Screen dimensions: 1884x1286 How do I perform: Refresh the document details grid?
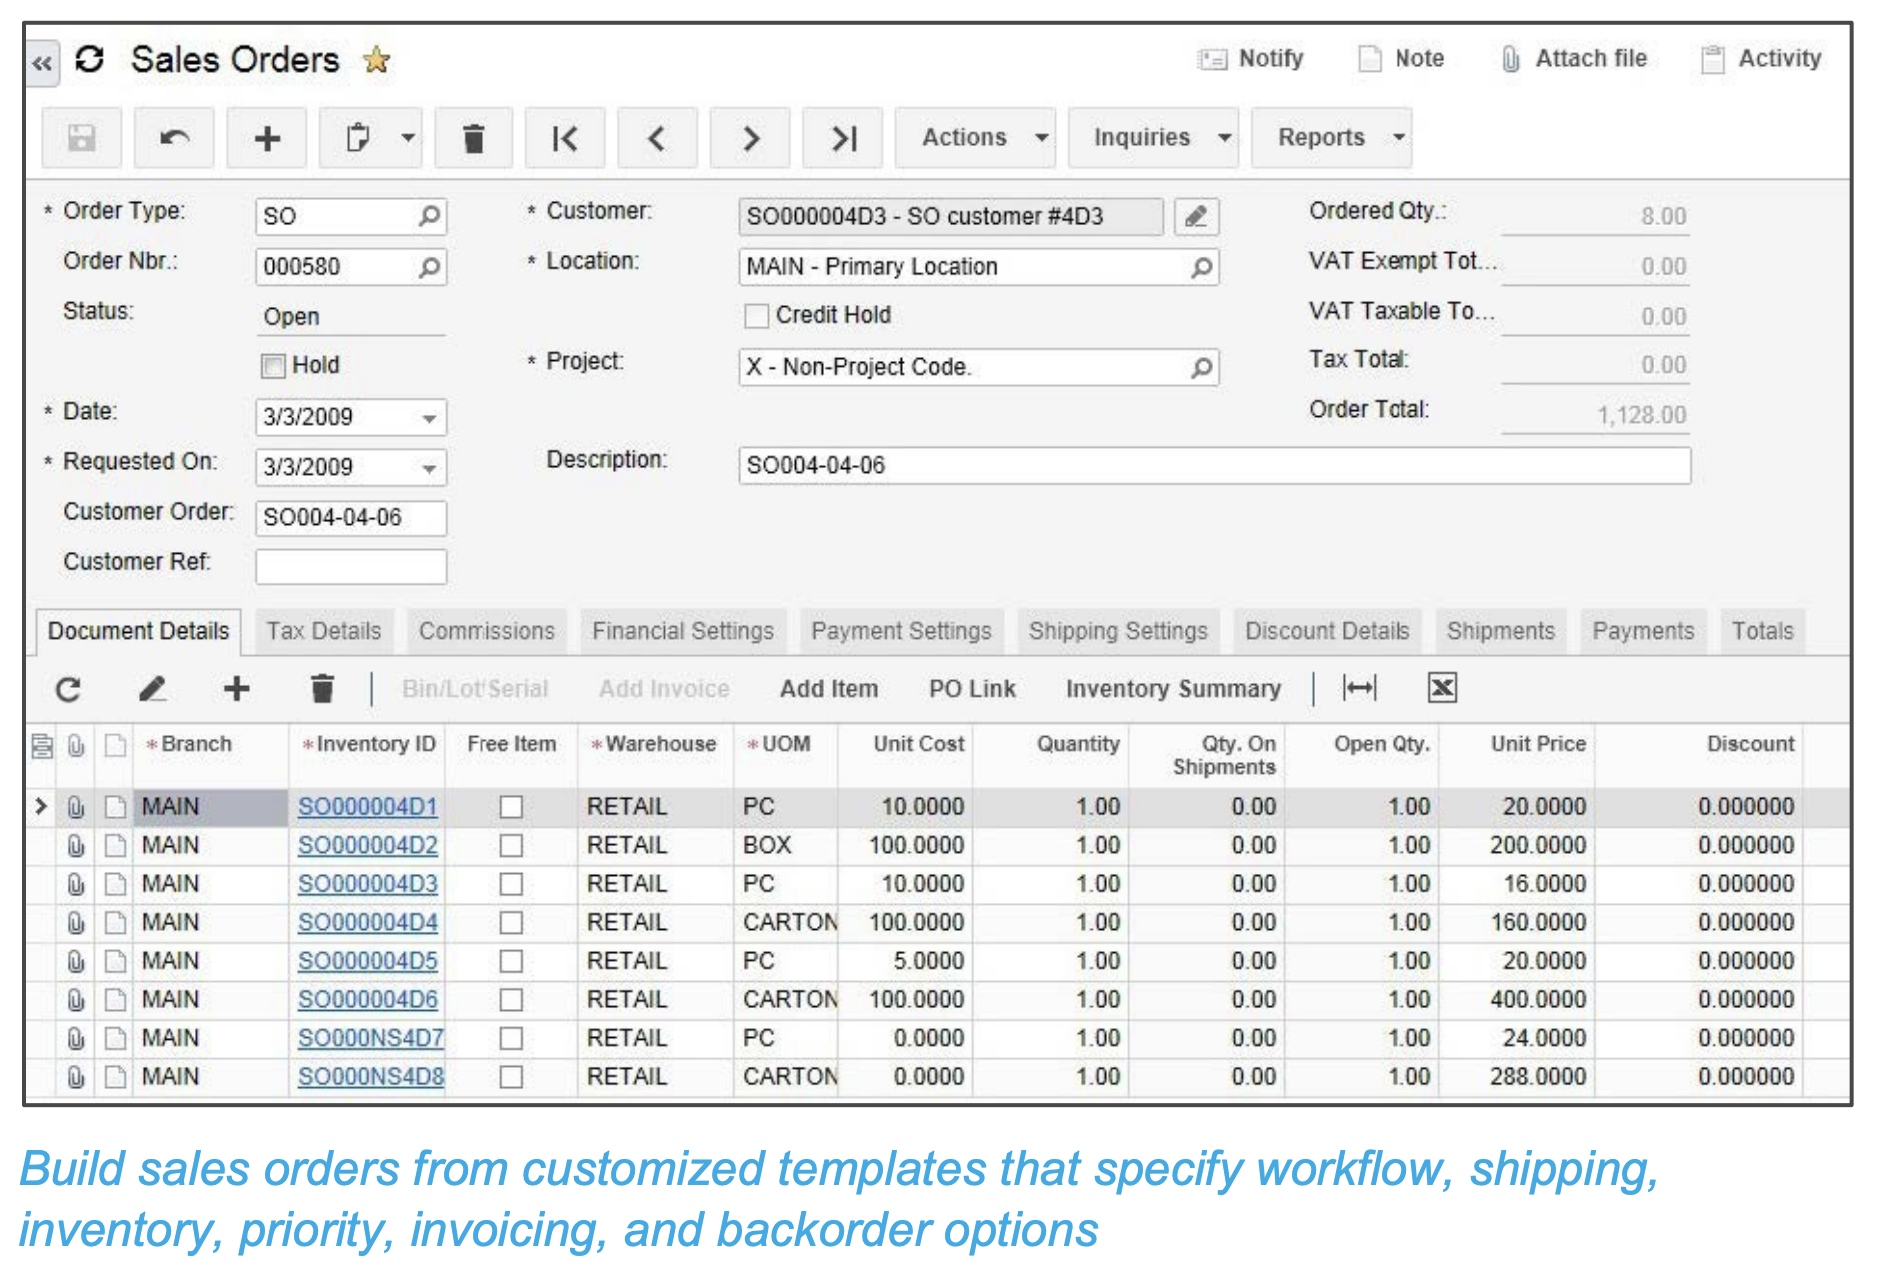click(x=68, y=689)
